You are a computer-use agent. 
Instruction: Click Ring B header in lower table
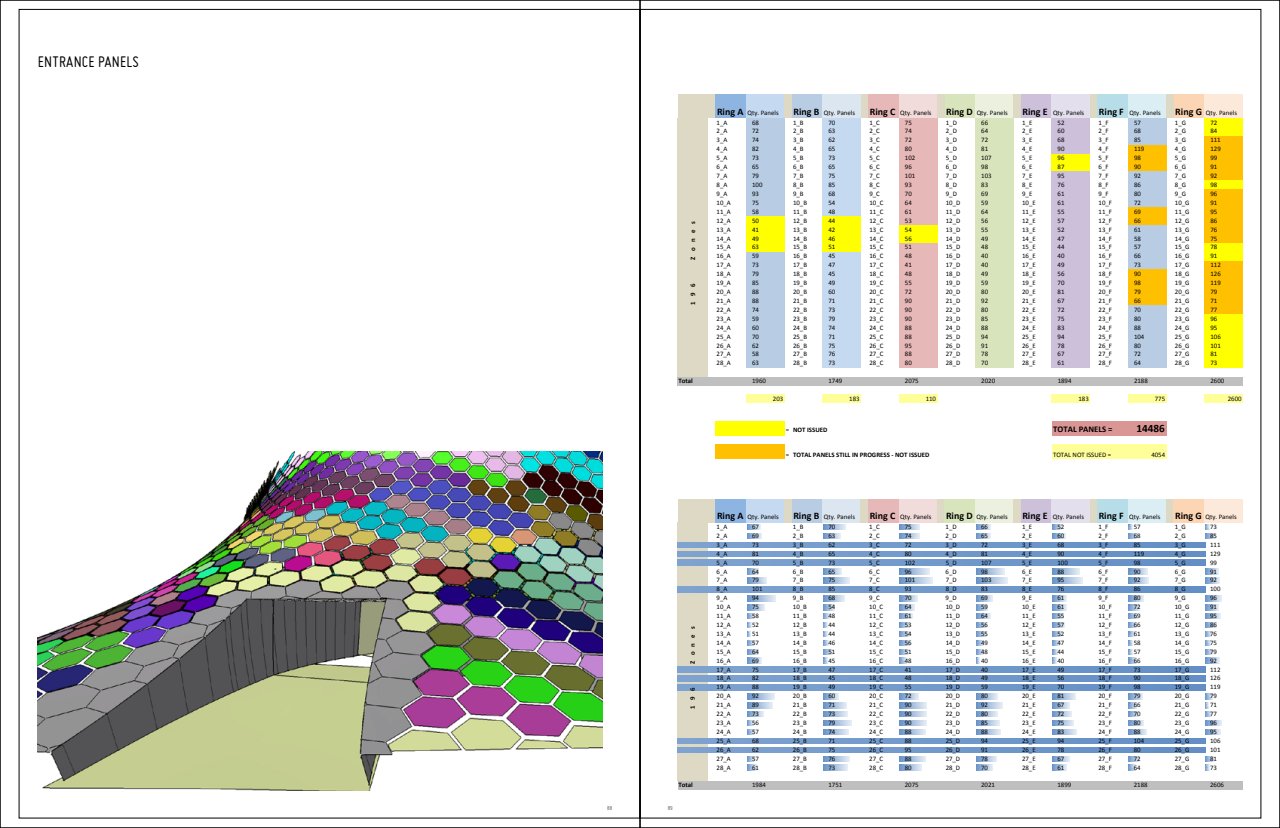point(806,516)
